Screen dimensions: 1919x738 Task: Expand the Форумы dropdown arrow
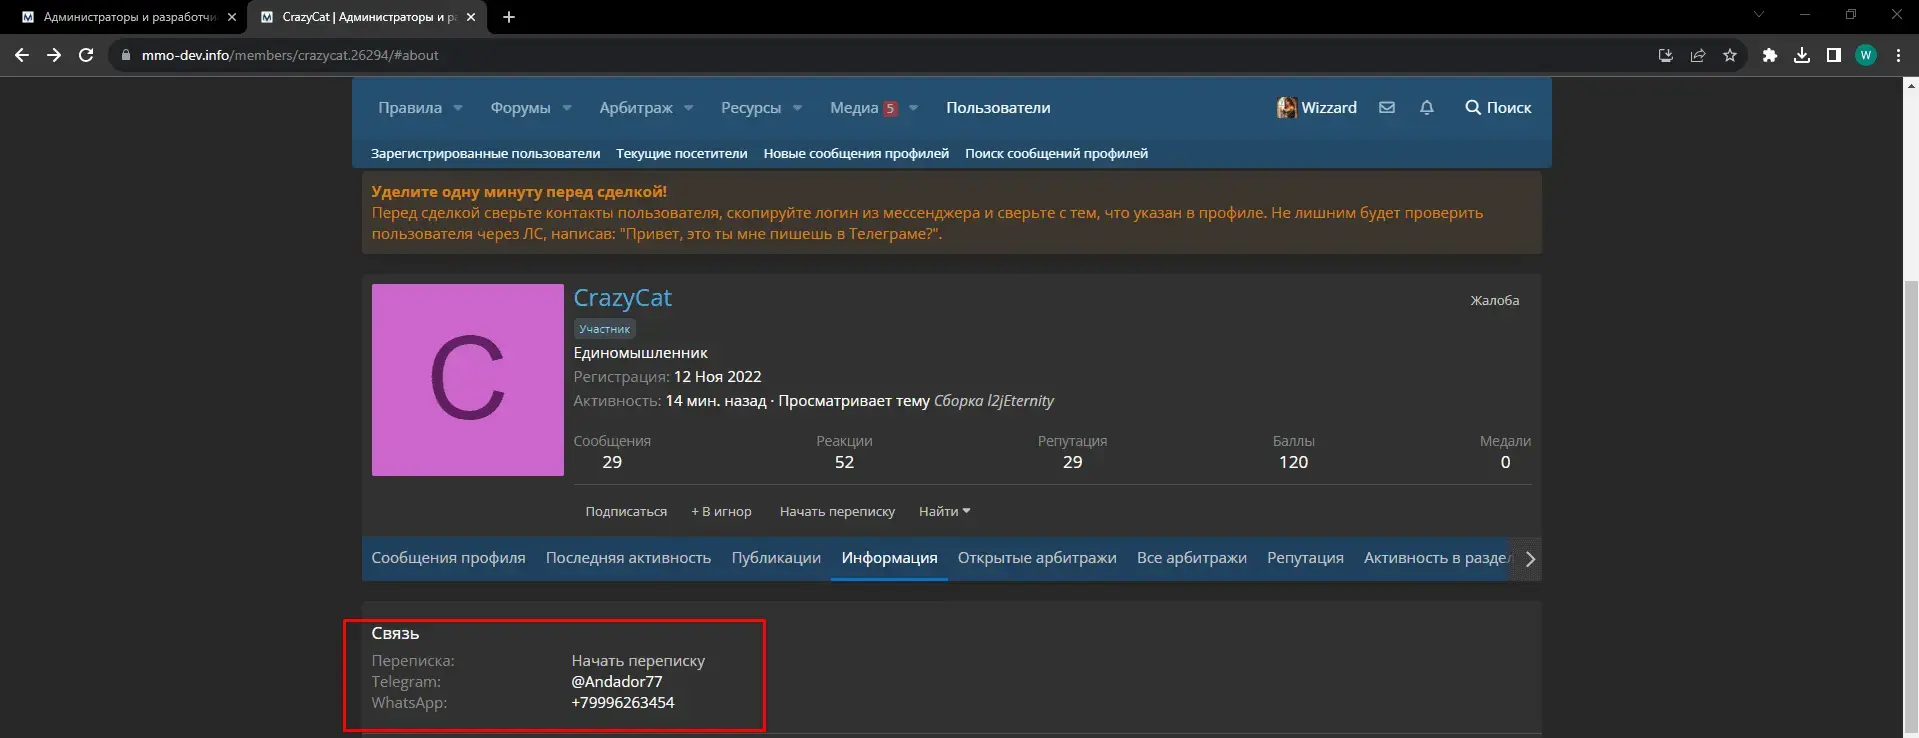coord(567,108)
